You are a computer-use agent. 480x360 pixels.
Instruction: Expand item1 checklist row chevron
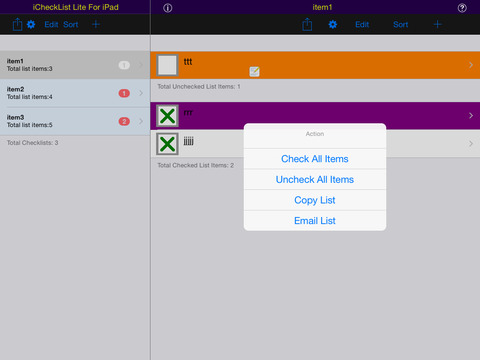(141, 65)
